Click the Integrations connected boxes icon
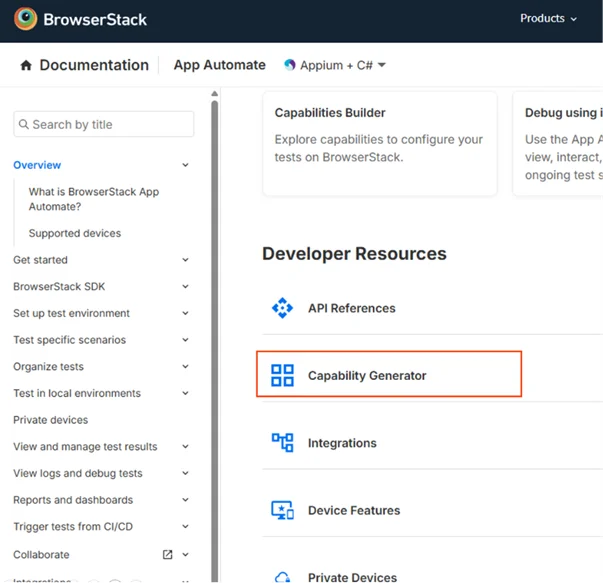The width and height of the screenshot is (603, 583). coord(282,443)
